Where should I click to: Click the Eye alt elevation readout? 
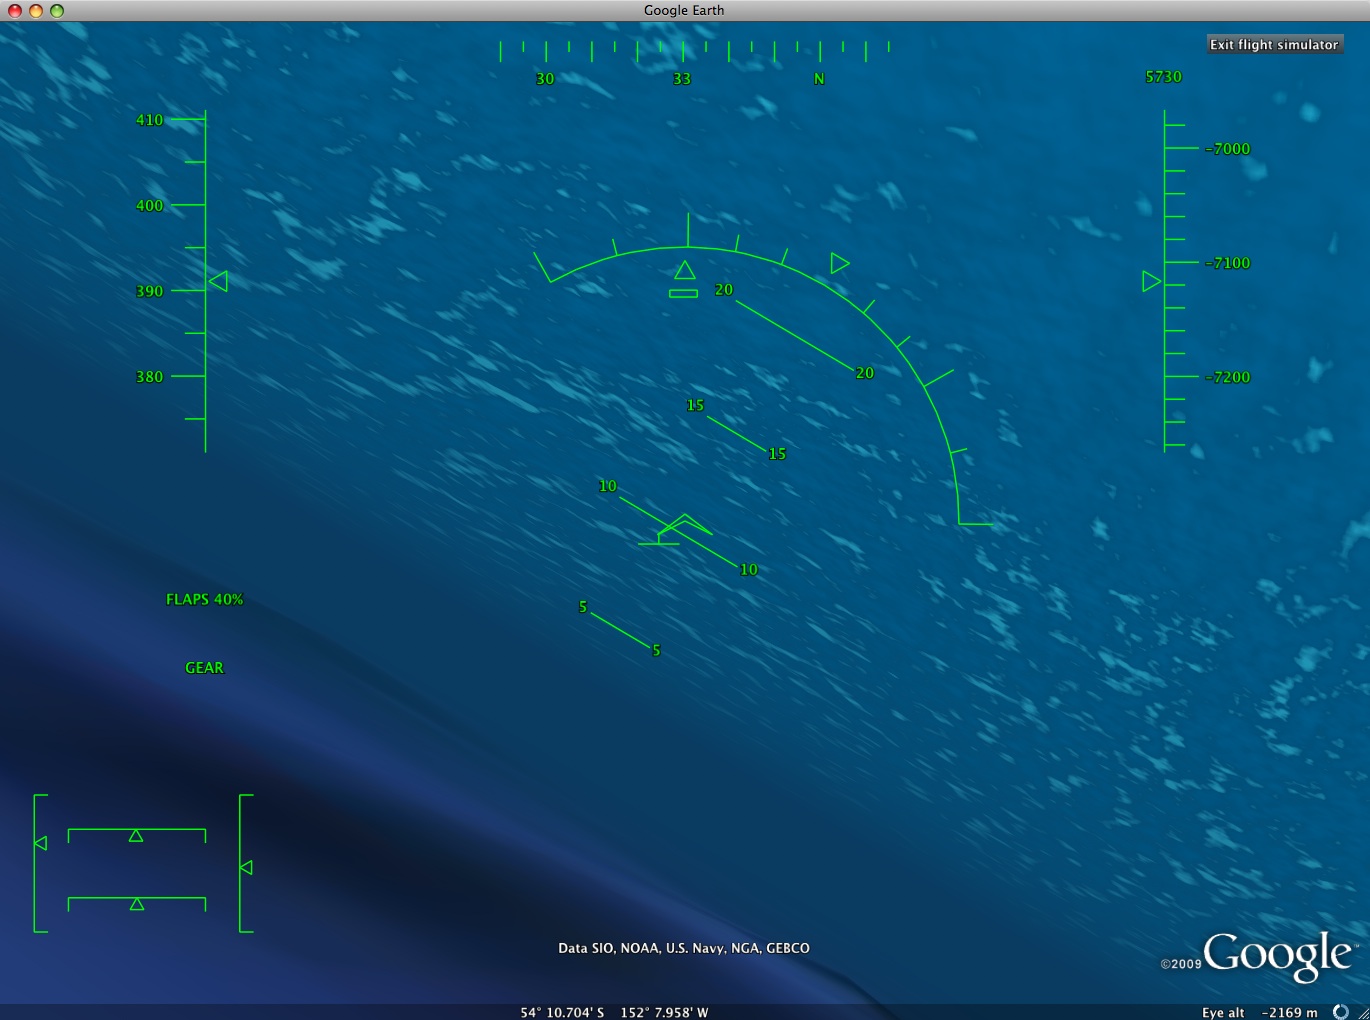[1259, 1012]
